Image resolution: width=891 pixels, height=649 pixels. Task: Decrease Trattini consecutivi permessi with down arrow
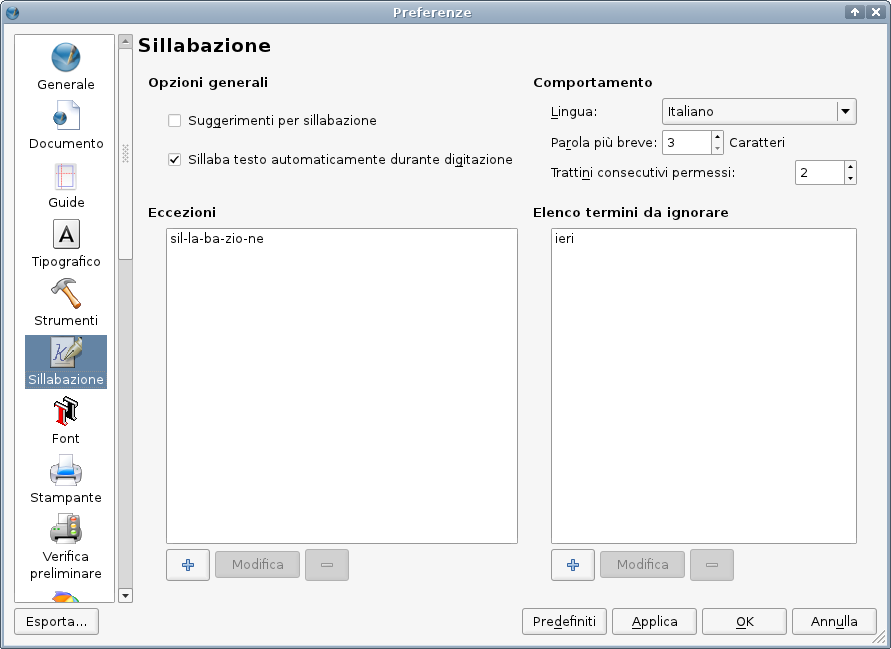click(x=850, y=179)
